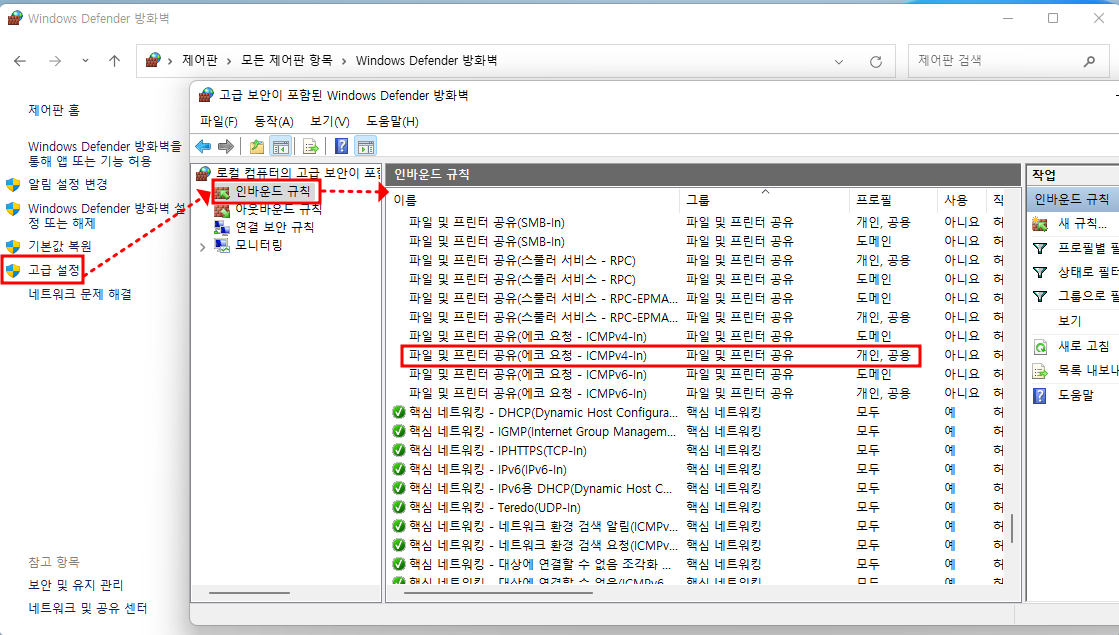This screenshot has height=635, width=1119.
Task: Click the green check icon for IPHTTPS(TCP-In) rule
Action: pyautogui.click(x=399, y=450)
